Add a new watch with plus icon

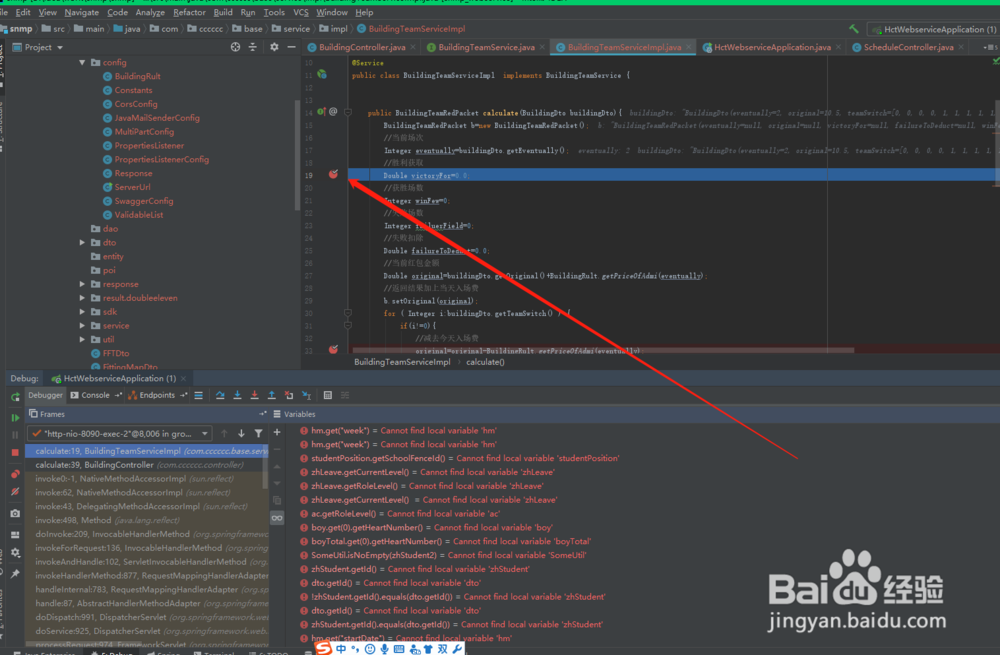pyautogui.click(x=277, y=432)
